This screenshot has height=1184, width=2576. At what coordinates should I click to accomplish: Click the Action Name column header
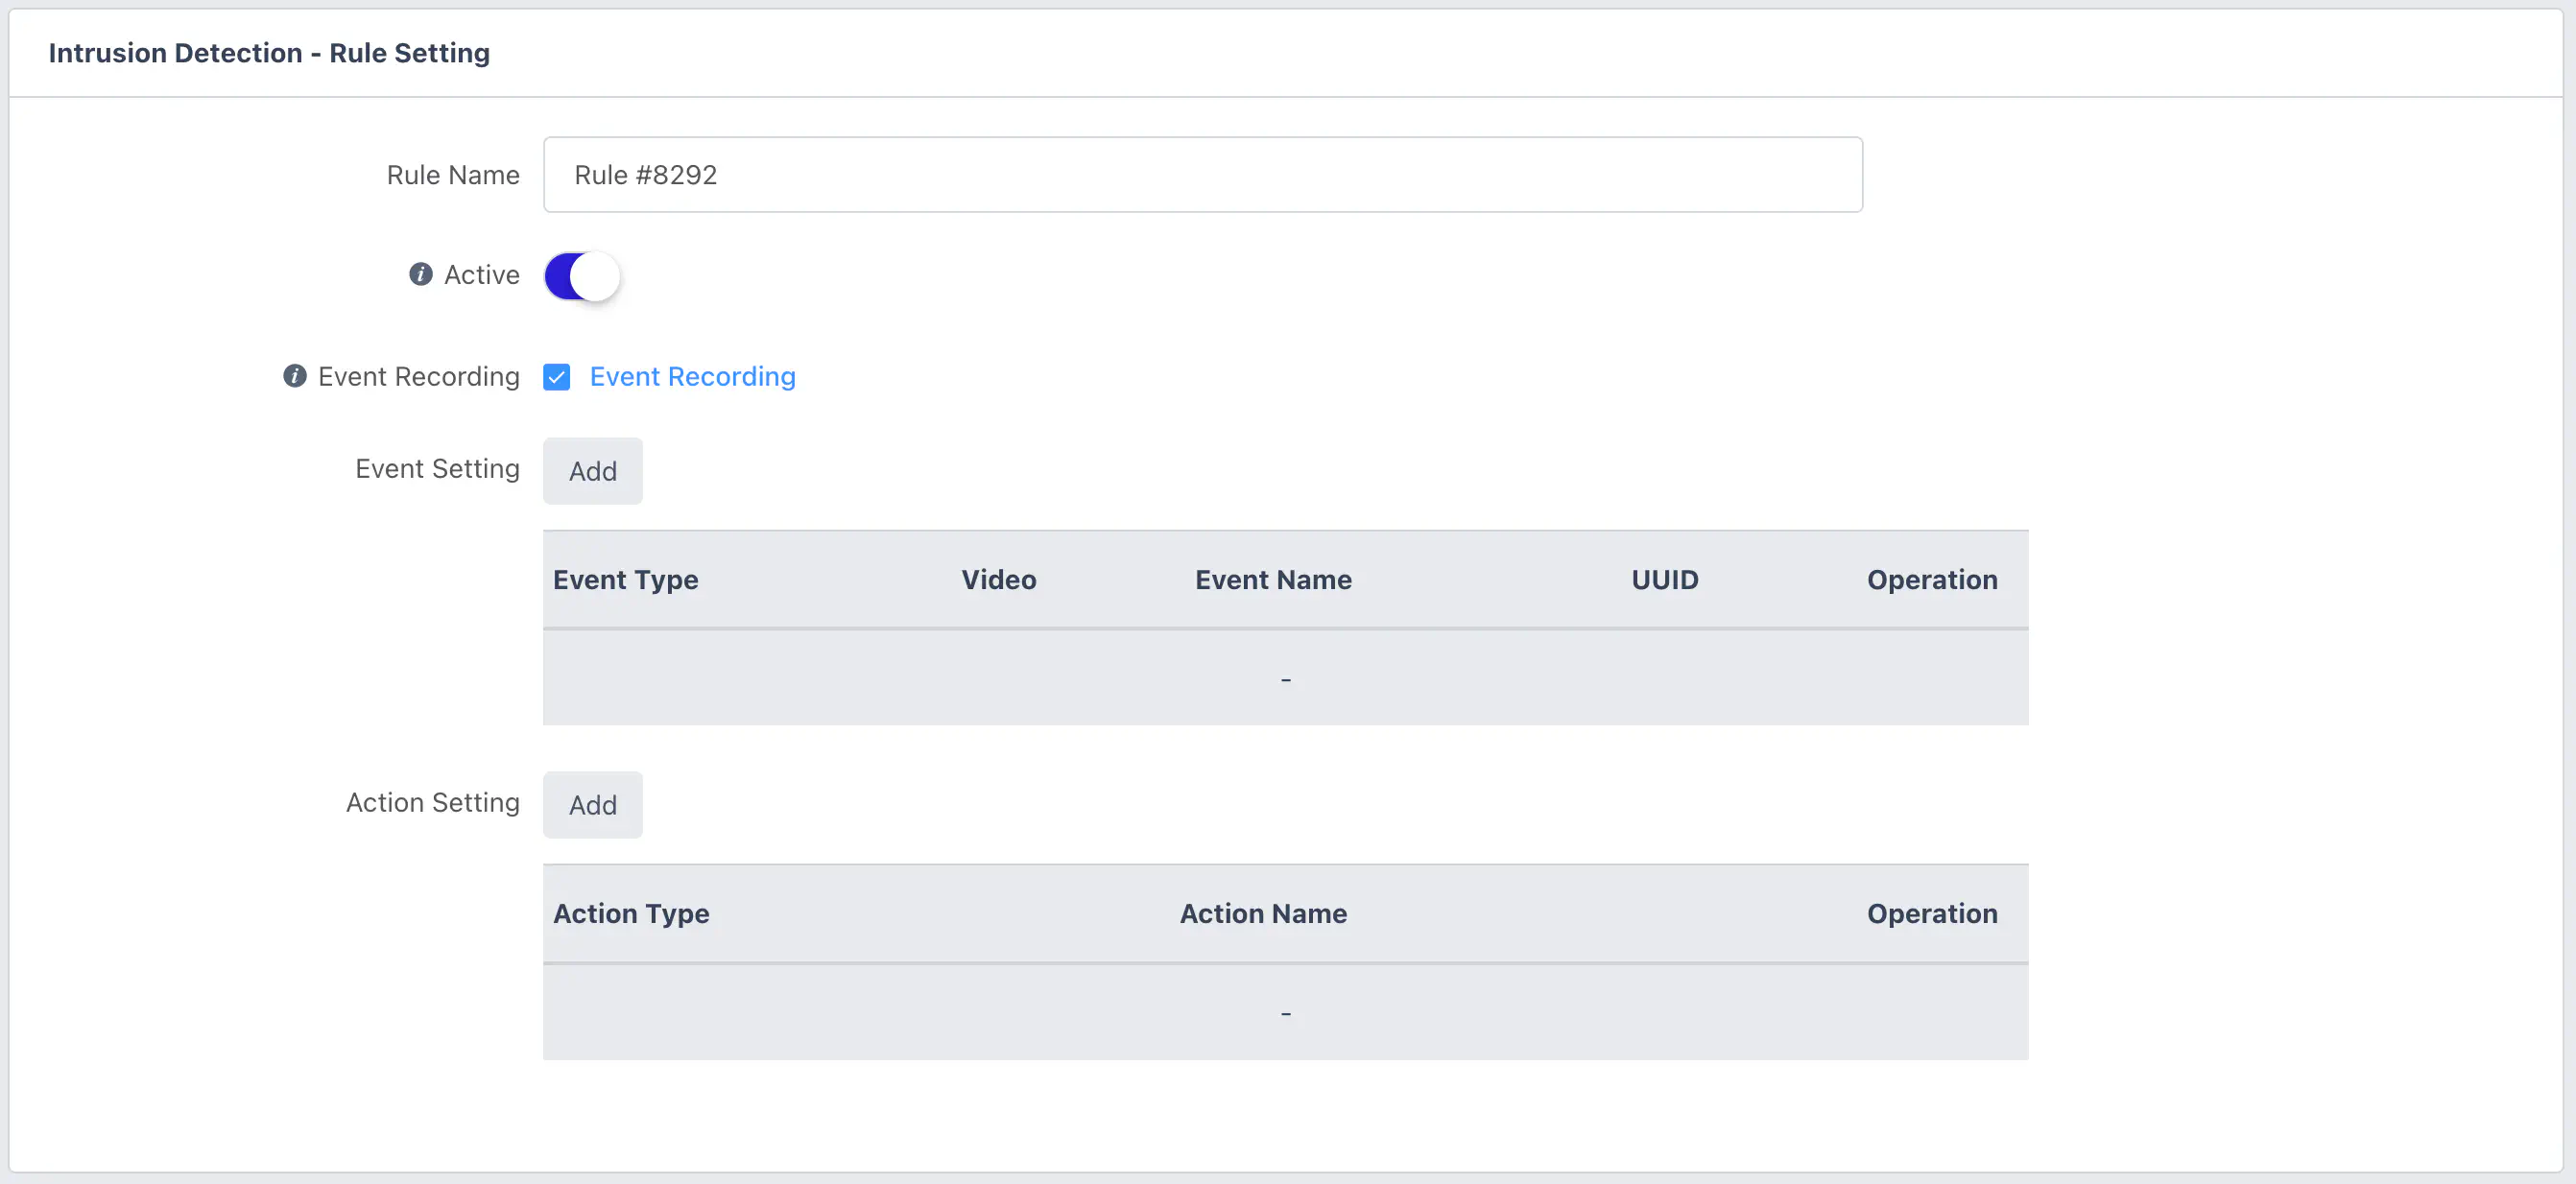coord(1263,914)
